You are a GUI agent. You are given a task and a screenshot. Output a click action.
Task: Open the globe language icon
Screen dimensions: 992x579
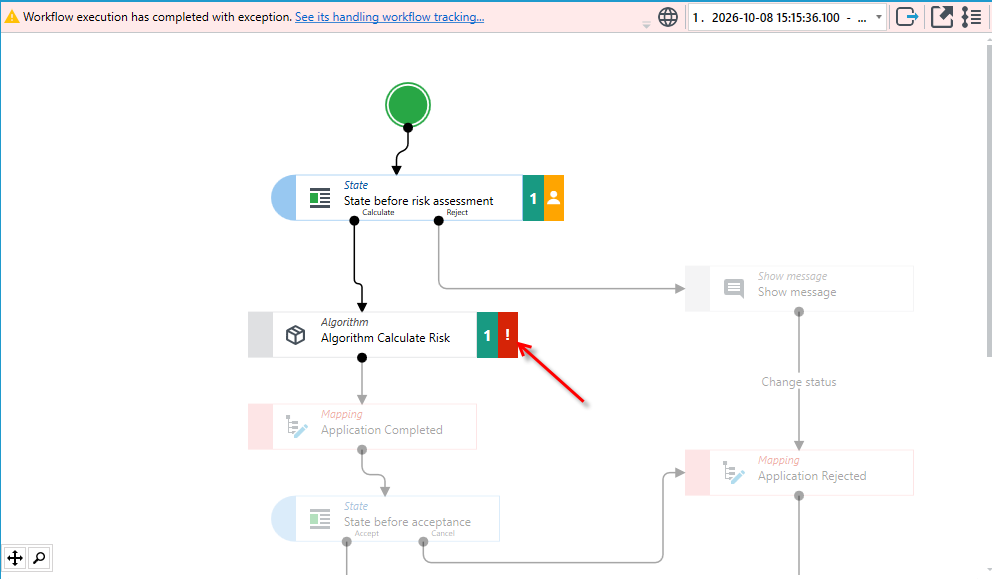click(x=667, y=17)
